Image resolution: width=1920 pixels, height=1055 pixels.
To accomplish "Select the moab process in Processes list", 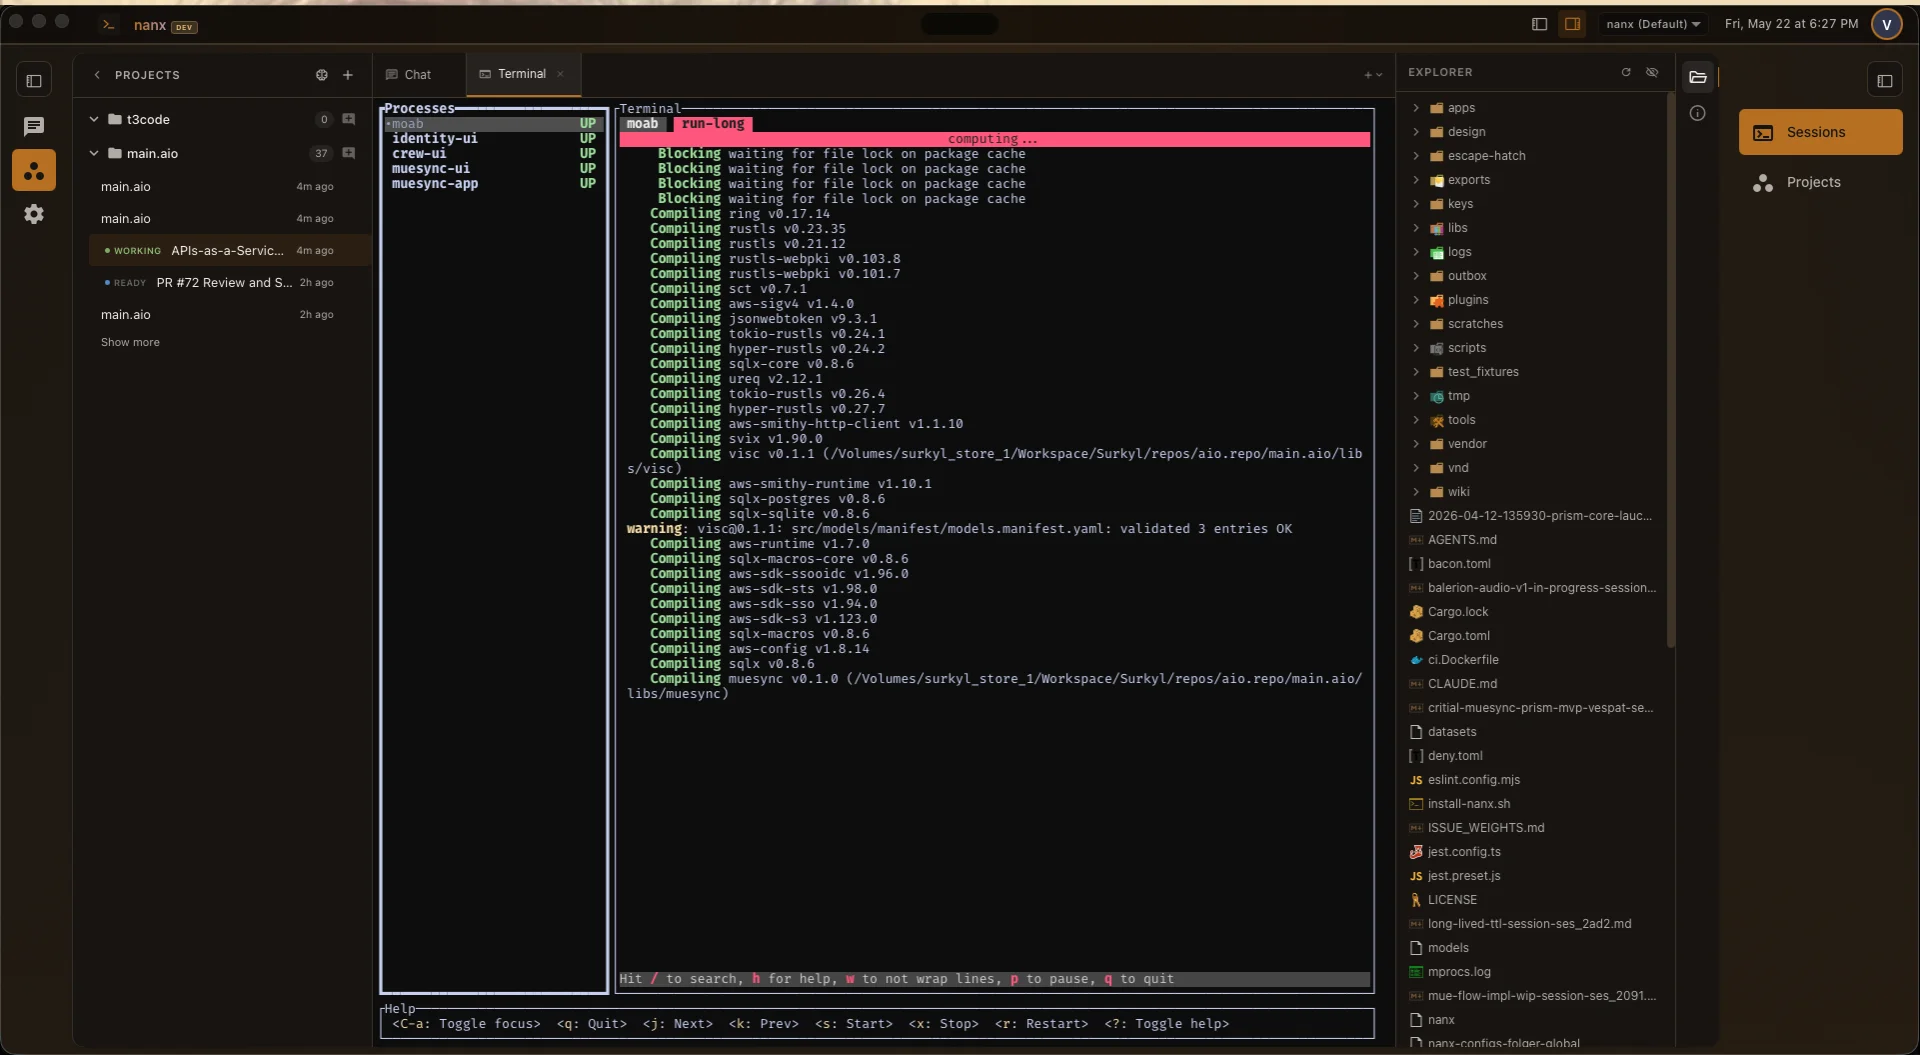I will pos(493,124).
